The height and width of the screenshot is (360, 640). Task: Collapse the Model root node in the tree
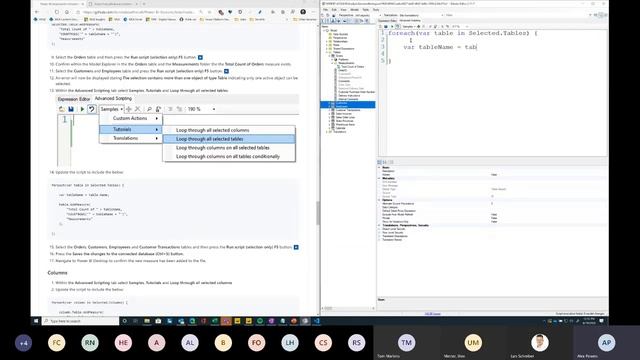click(324, 30)
